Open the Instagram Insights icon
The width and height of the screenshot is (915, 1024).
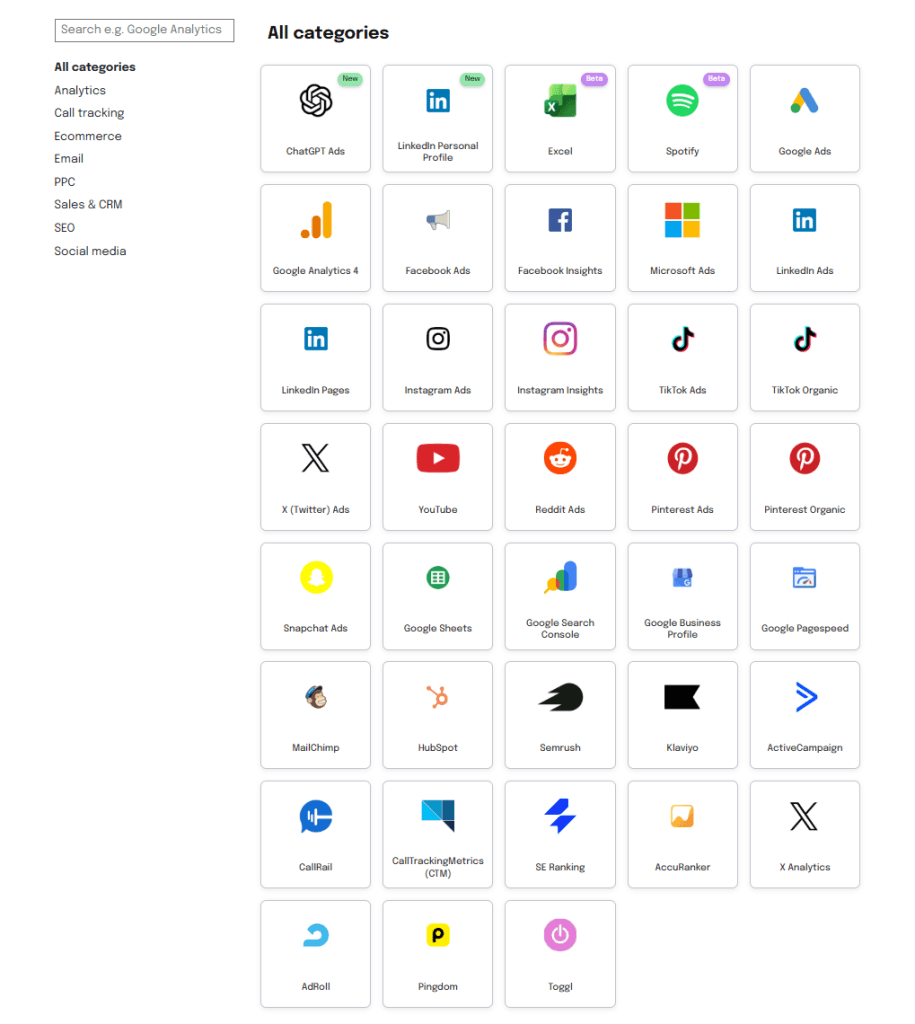click(x=560, y=339)
